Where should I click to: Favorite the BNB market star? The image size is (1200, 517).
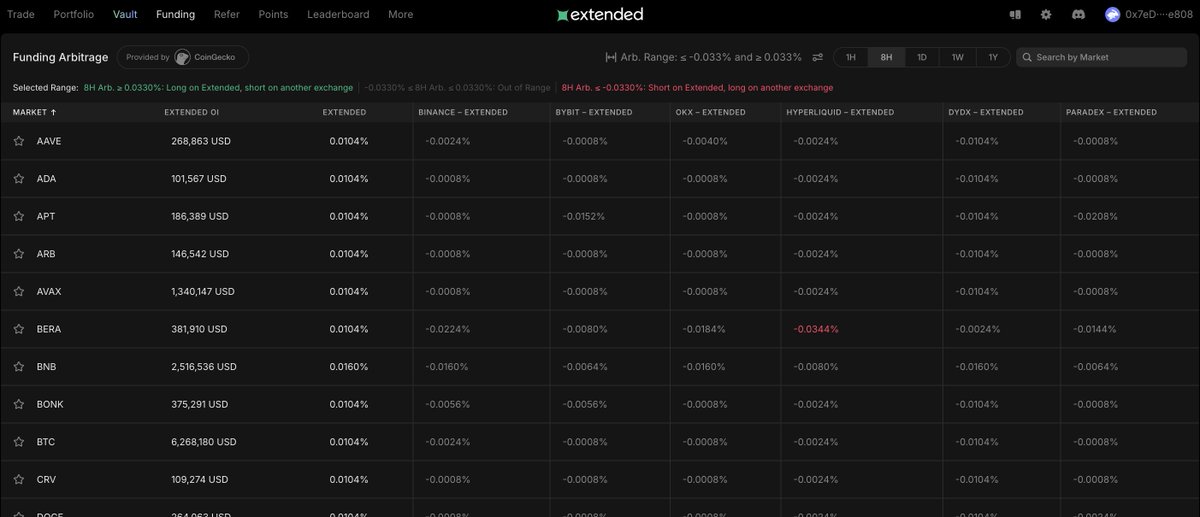18,367
